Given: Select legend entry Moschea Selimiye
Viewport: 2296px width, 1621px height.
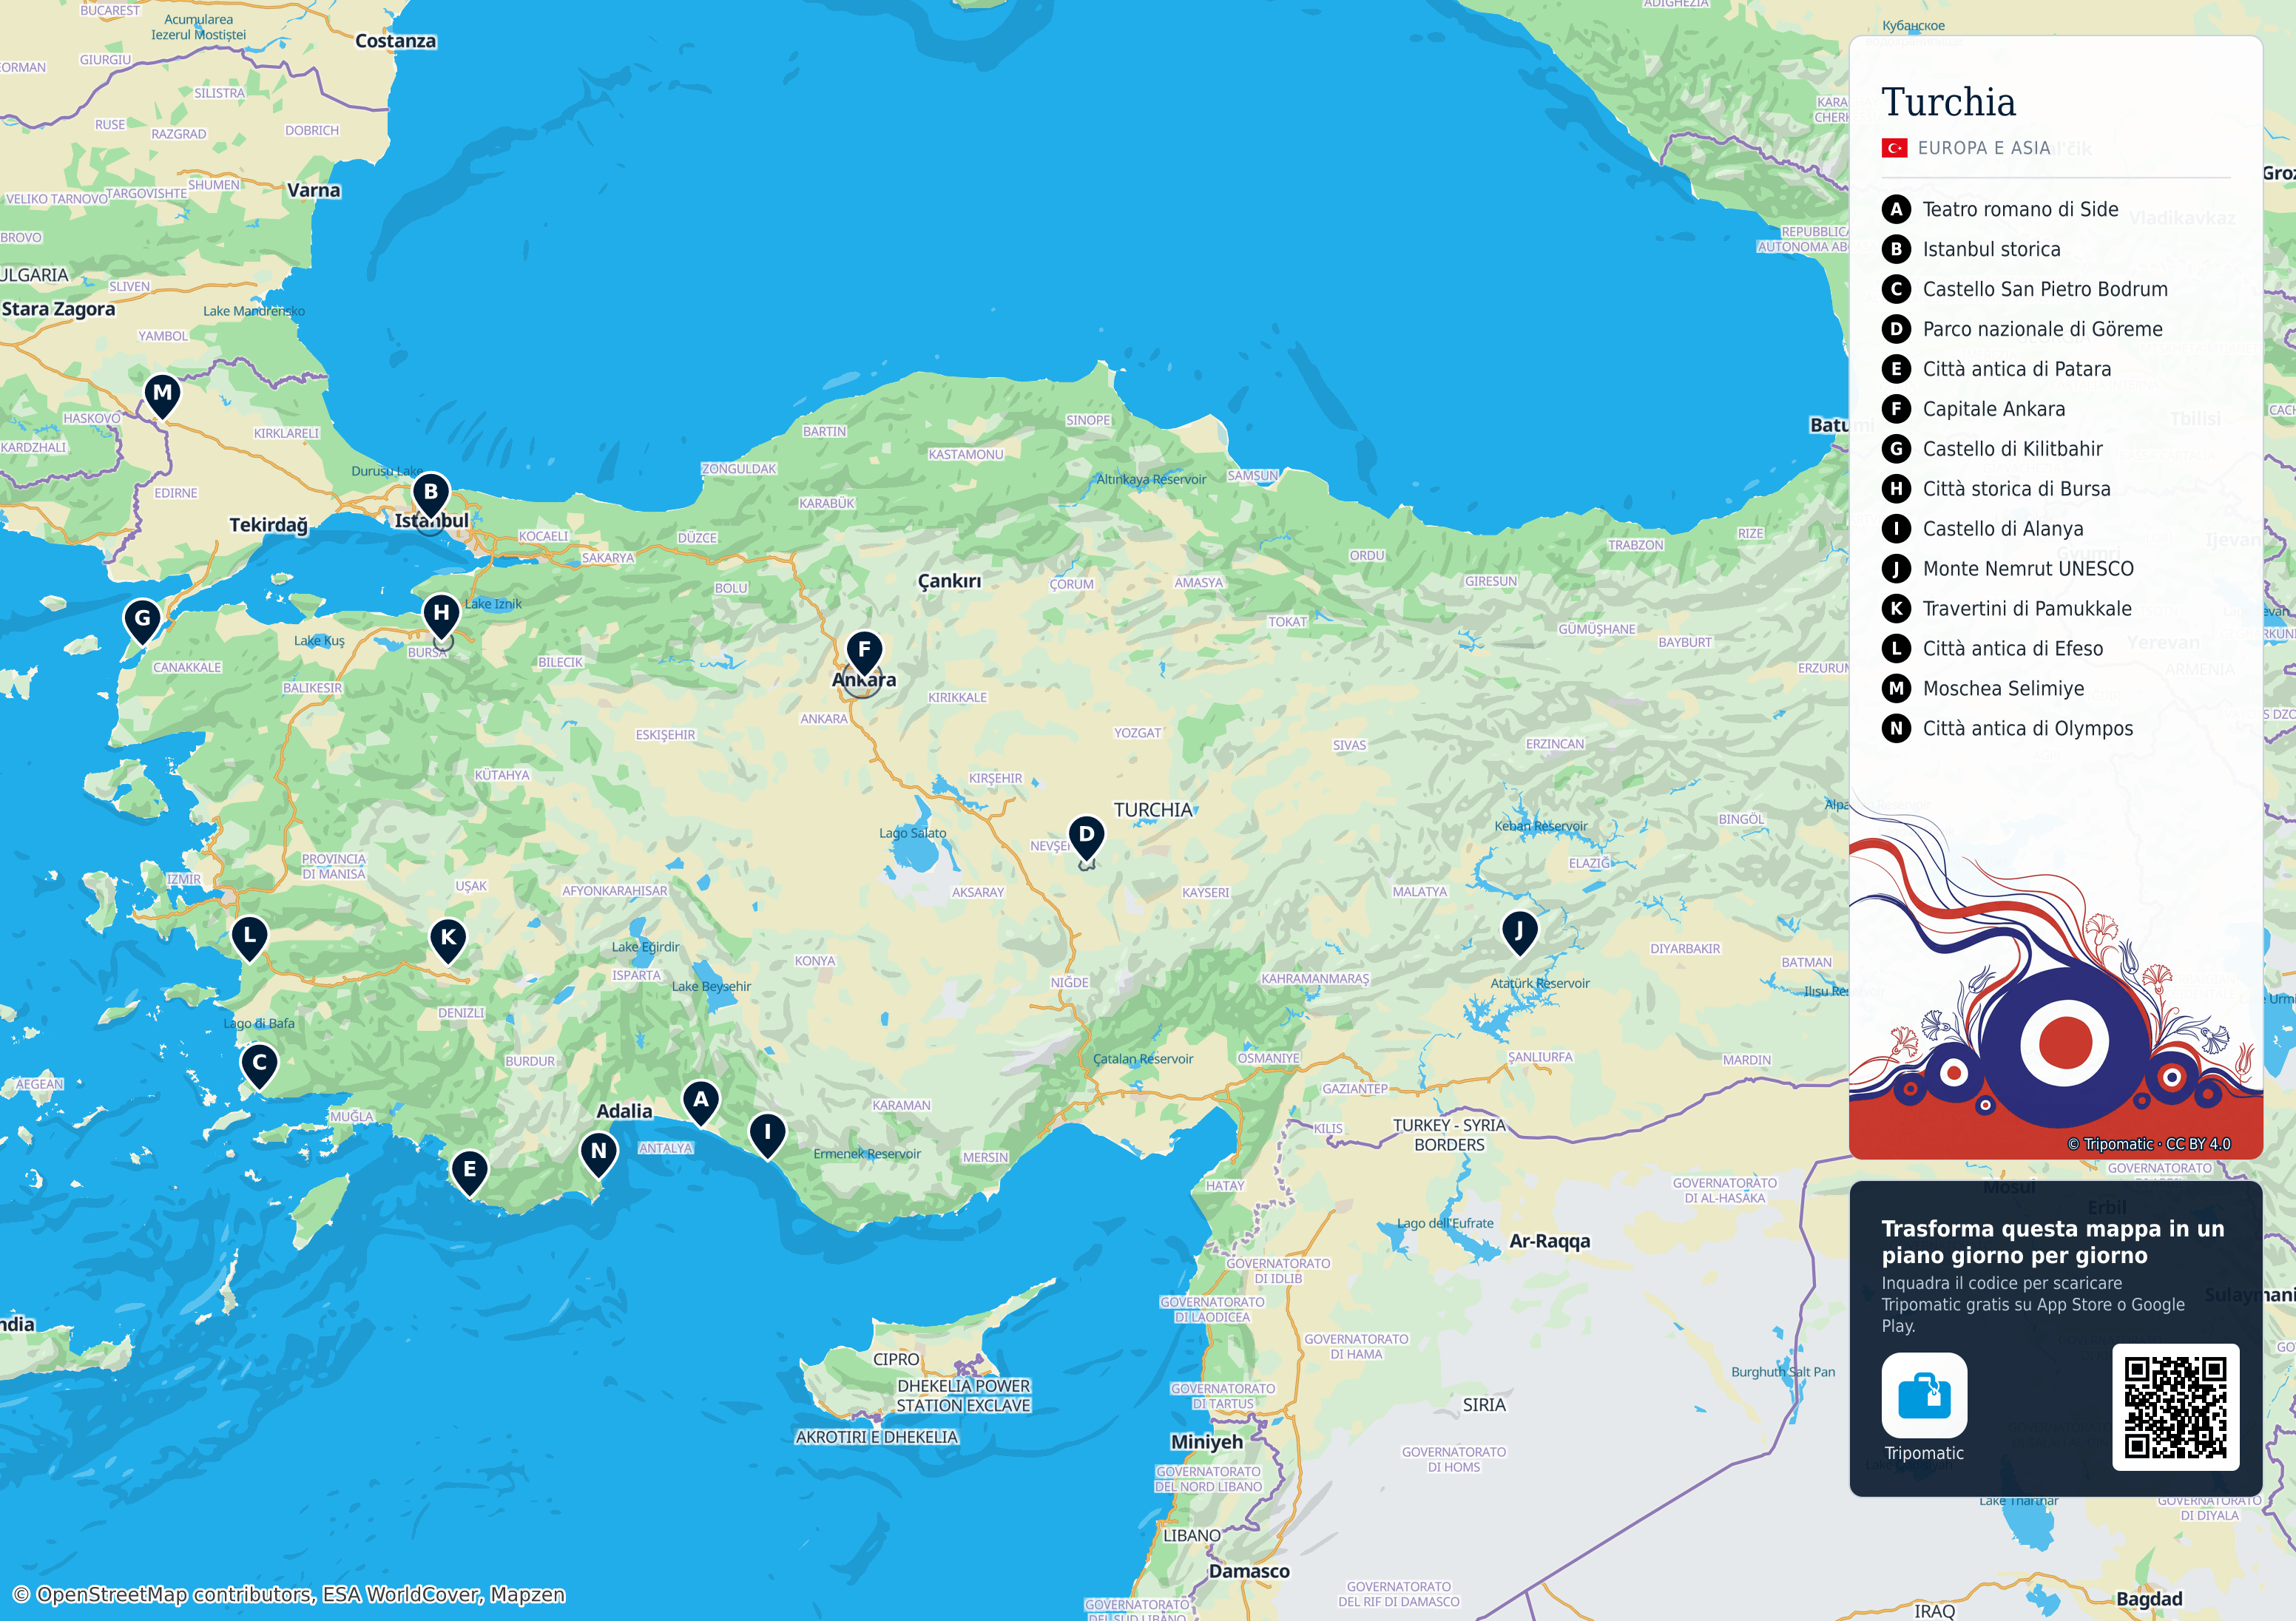Looking at the screenshot, I should tap(1983, 688).
